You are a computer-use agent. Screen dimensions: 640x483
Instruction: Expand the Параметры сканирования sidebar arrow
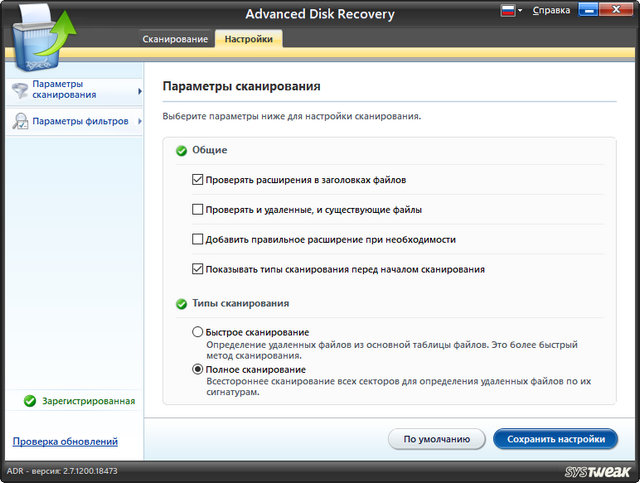pos(139,91)
